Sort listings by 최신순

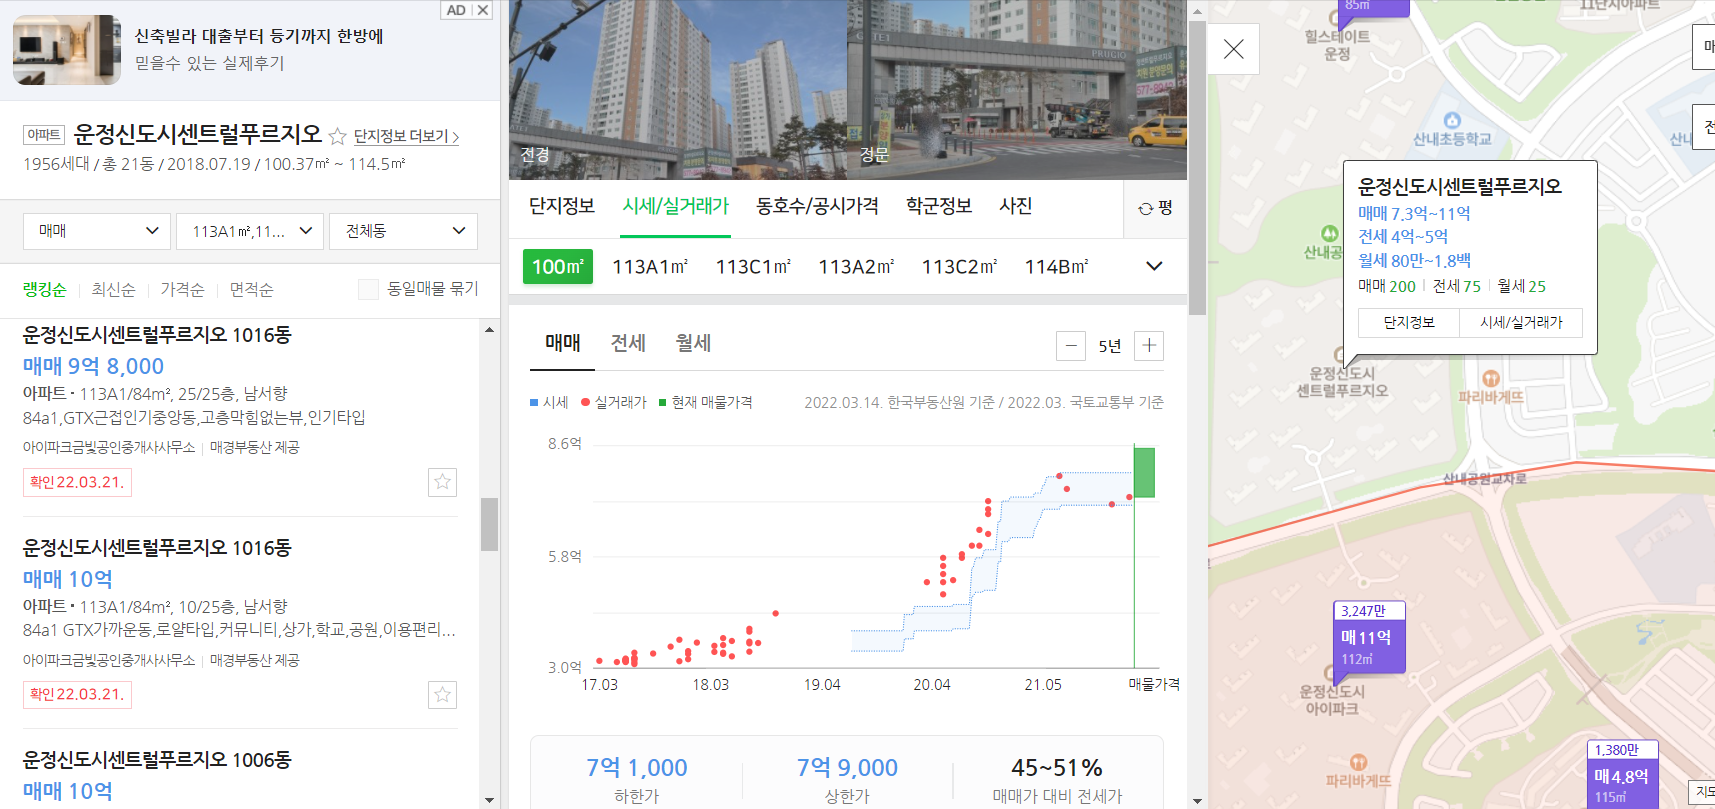coord(113,289)
